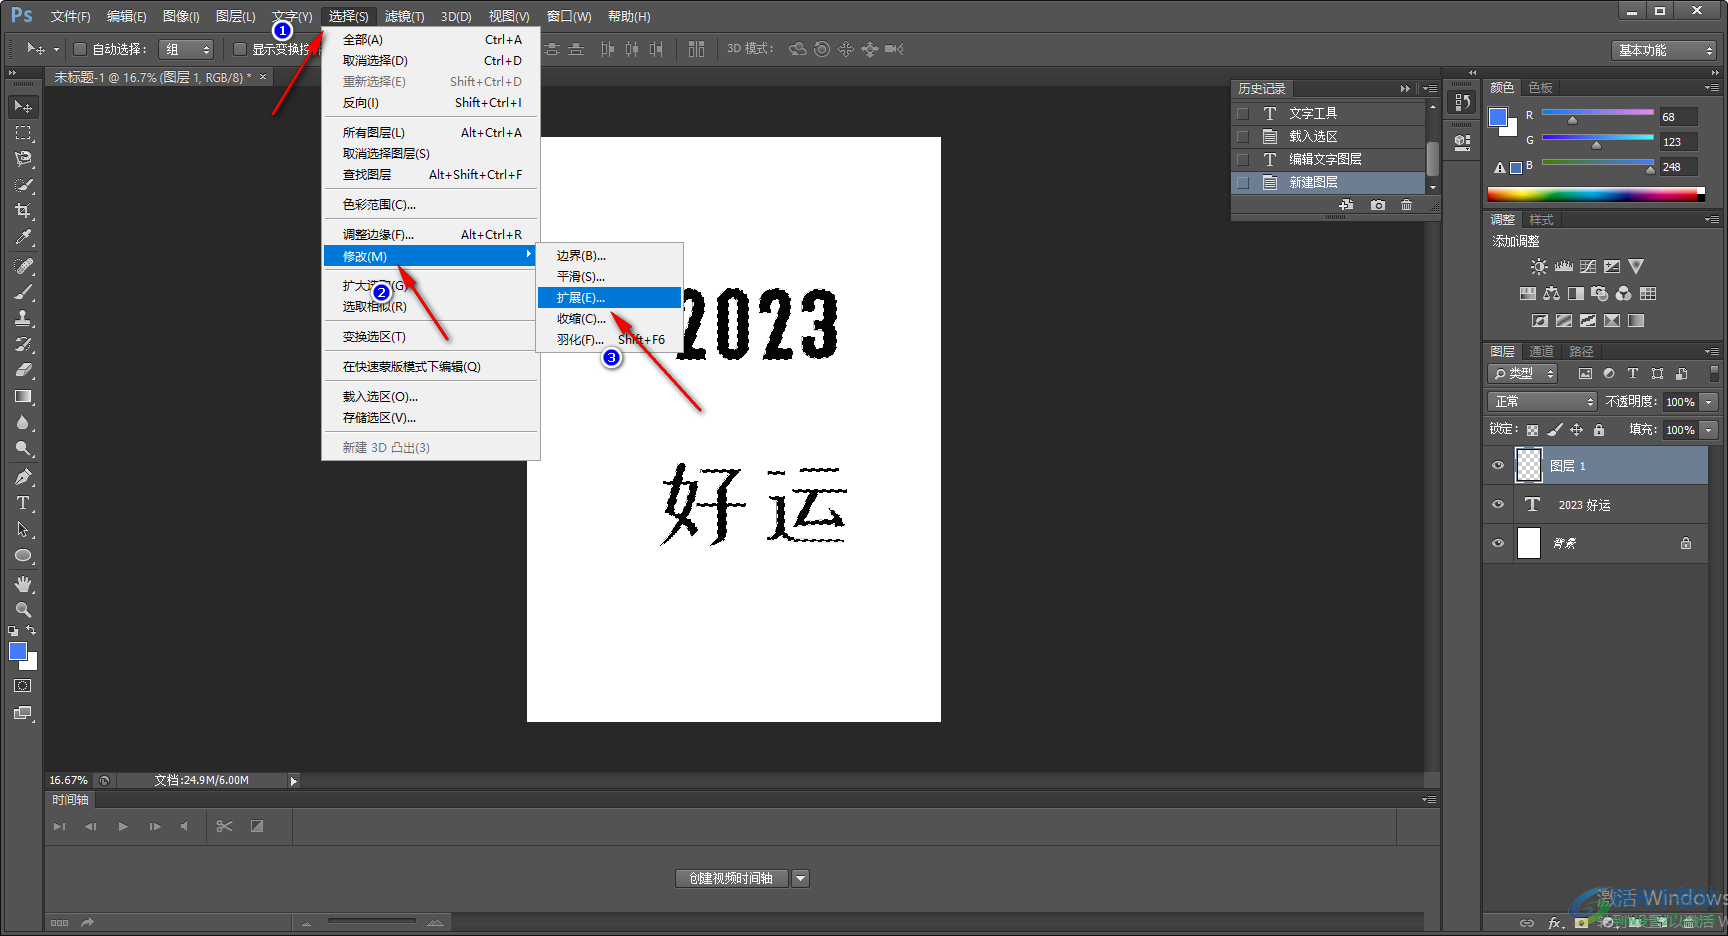
Task: Select the Eyedropper tool
Action: point(23,237)
